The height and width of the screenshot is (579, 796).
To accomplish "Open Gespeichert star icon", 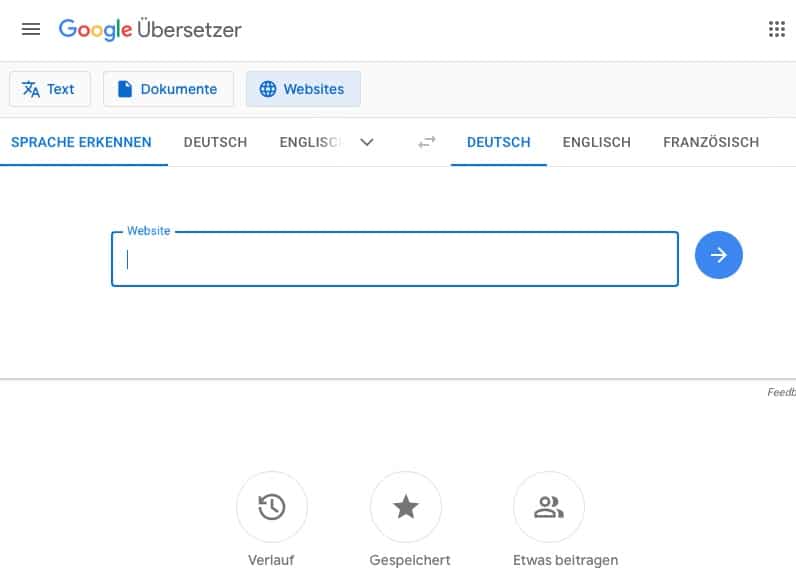I will 405,507.
